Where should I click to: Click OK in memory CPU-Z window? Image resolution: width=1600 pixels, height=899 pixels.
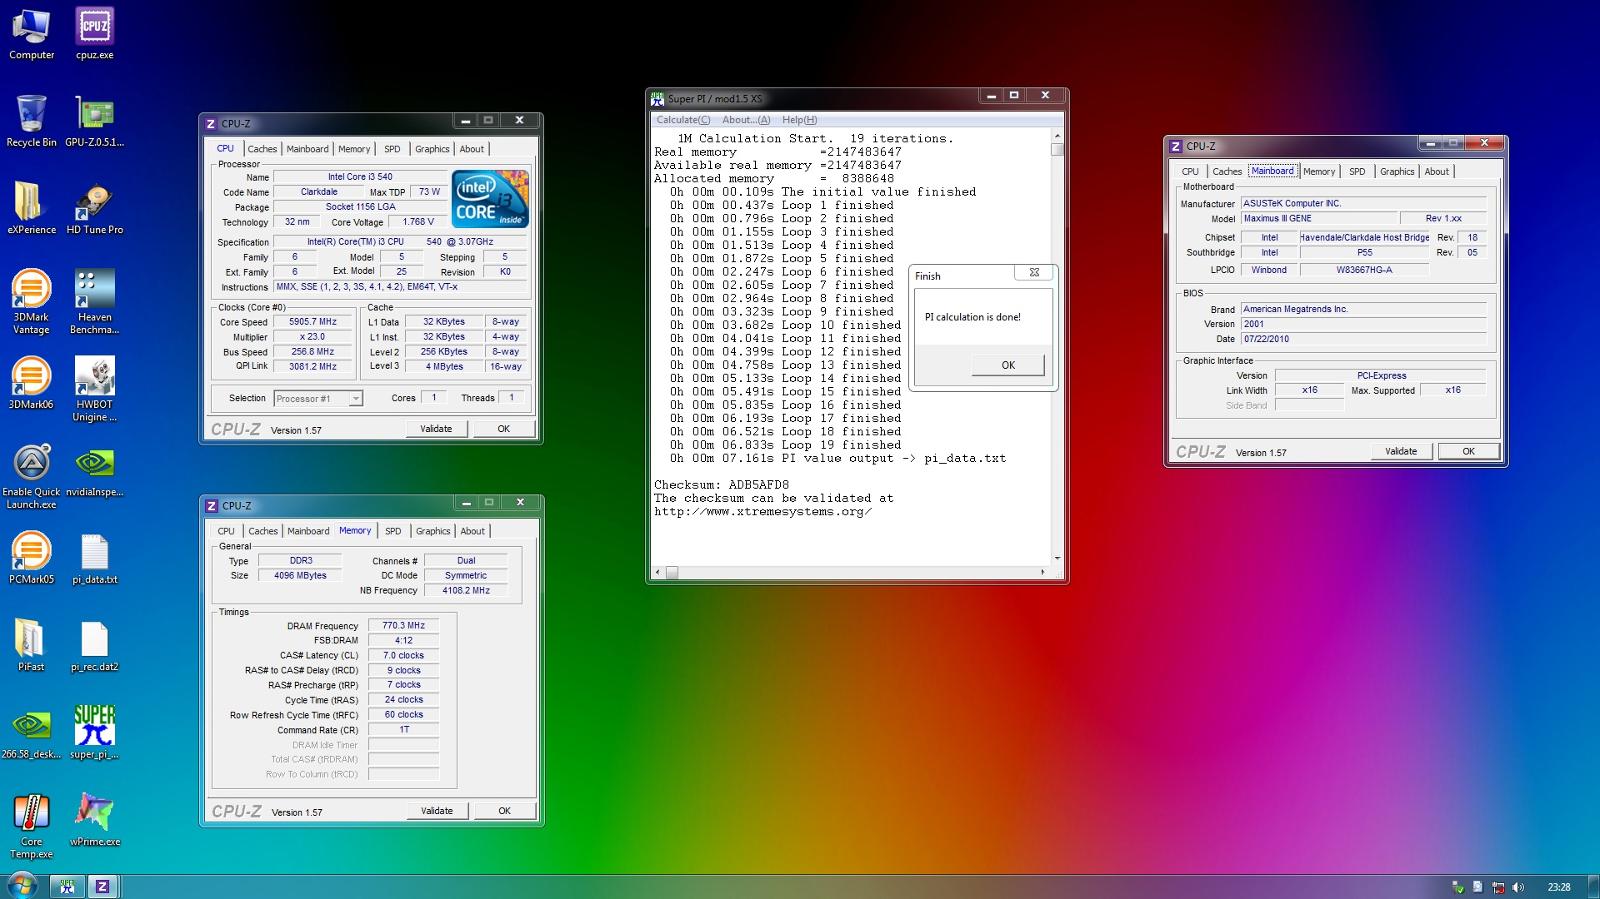[x=504, y=811]
